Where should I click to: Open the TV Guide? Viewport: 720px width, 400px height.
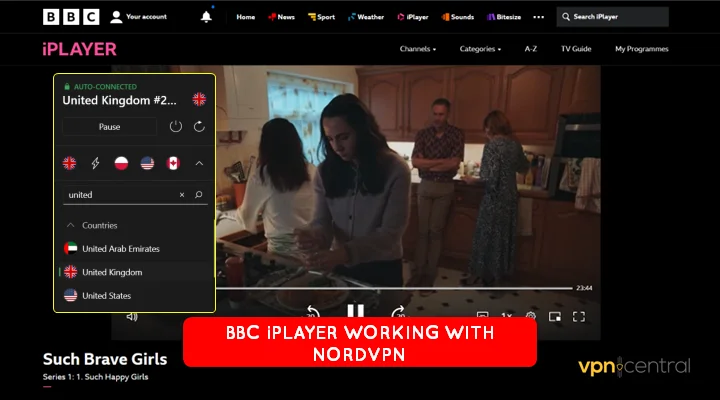576,49
